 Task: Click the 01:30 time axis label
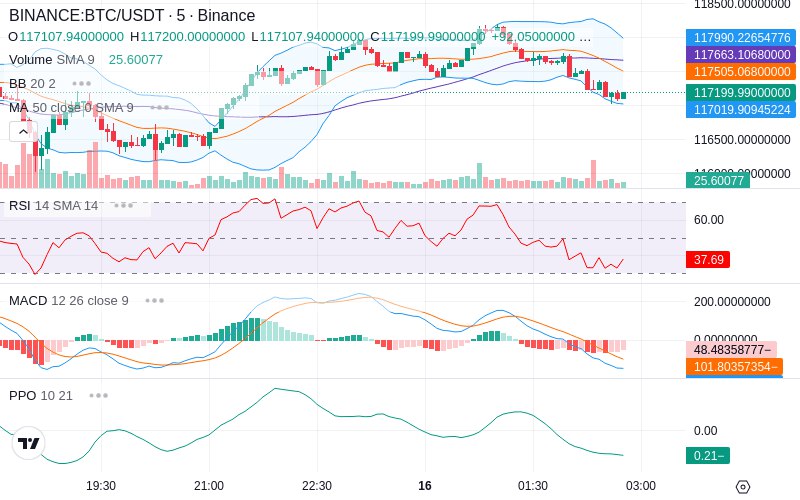(x=533, y=486)
